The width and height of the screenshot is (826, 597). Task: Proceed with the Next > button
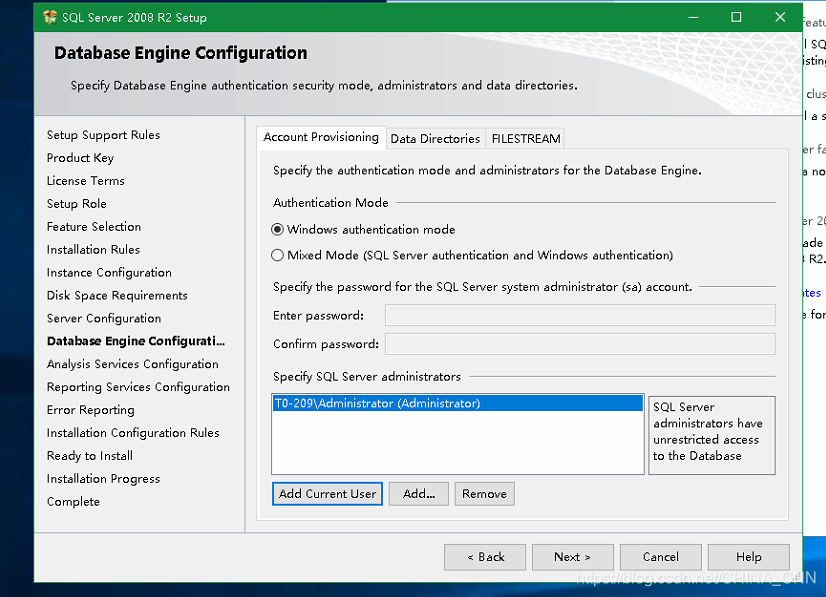[x=573, y=557]
